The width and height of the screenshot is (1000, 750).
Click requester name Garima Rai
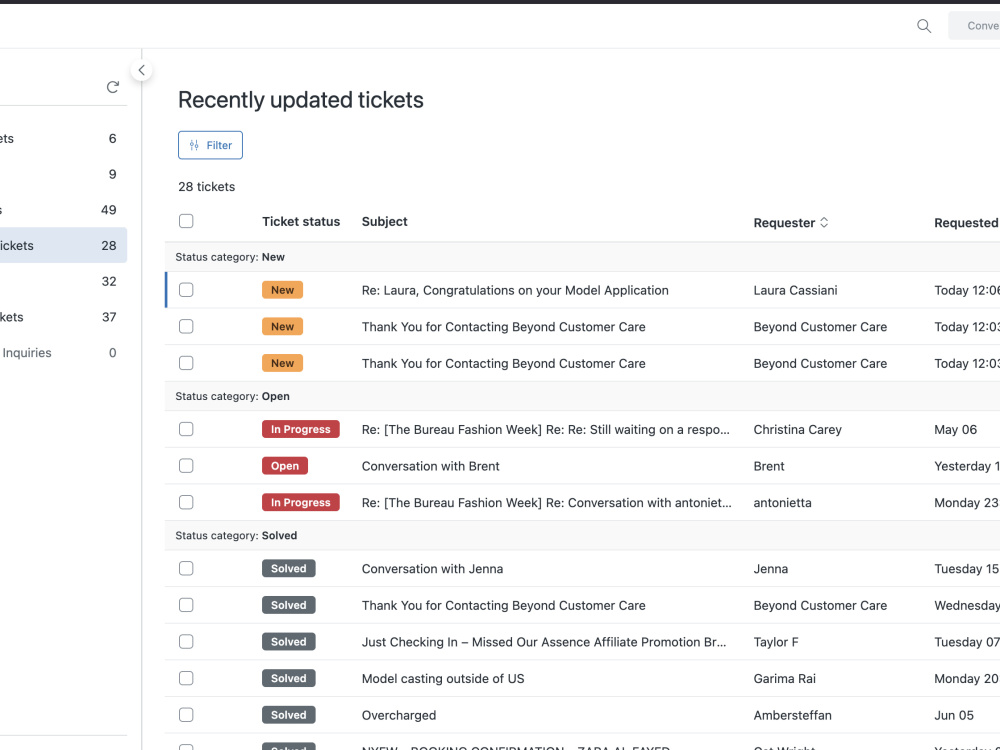click(784, 679)
